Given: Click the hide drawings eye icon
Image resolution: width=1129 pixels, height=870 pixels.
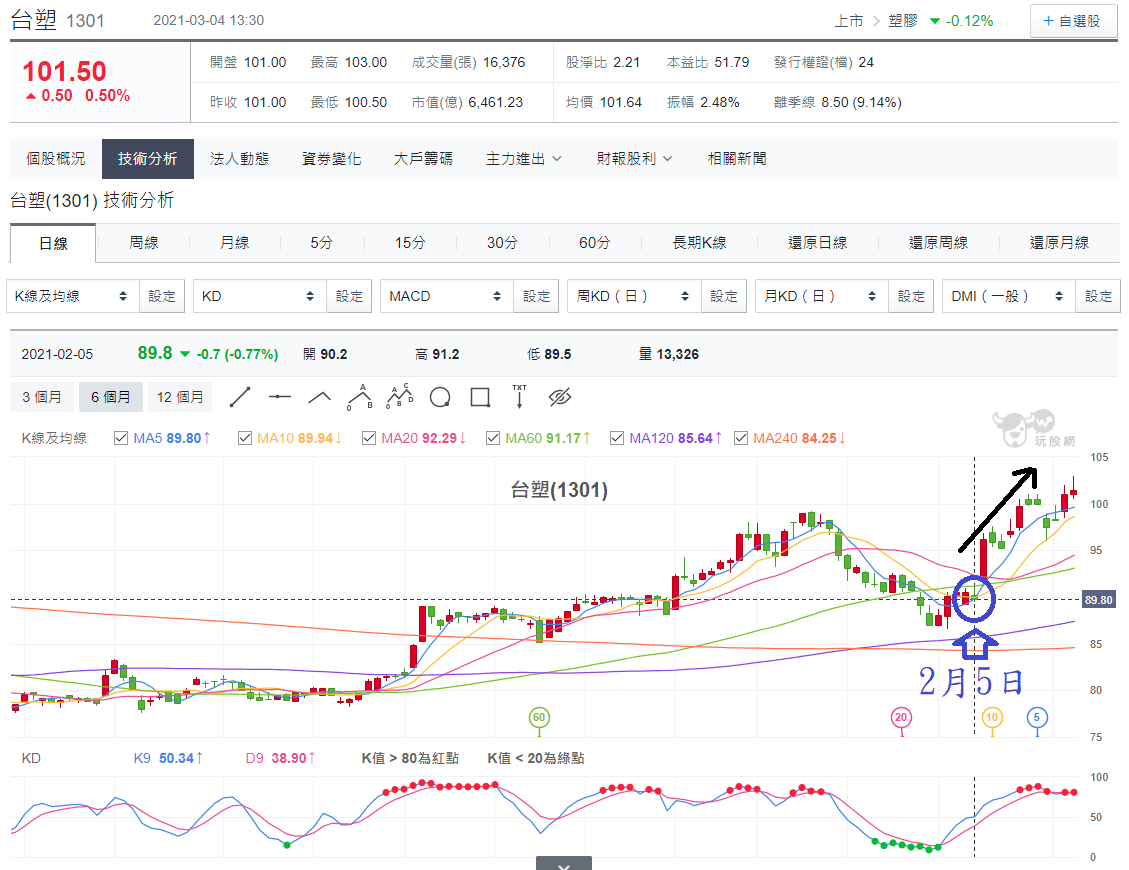Looking at the screenshot, I should click(559, 397).
